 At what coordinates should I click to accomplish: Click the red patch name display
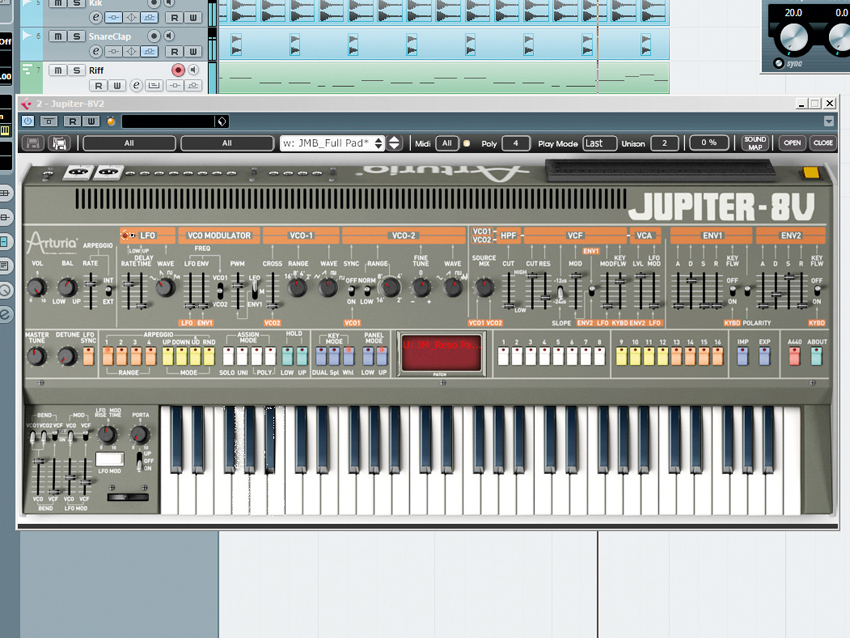coord(441,353)
